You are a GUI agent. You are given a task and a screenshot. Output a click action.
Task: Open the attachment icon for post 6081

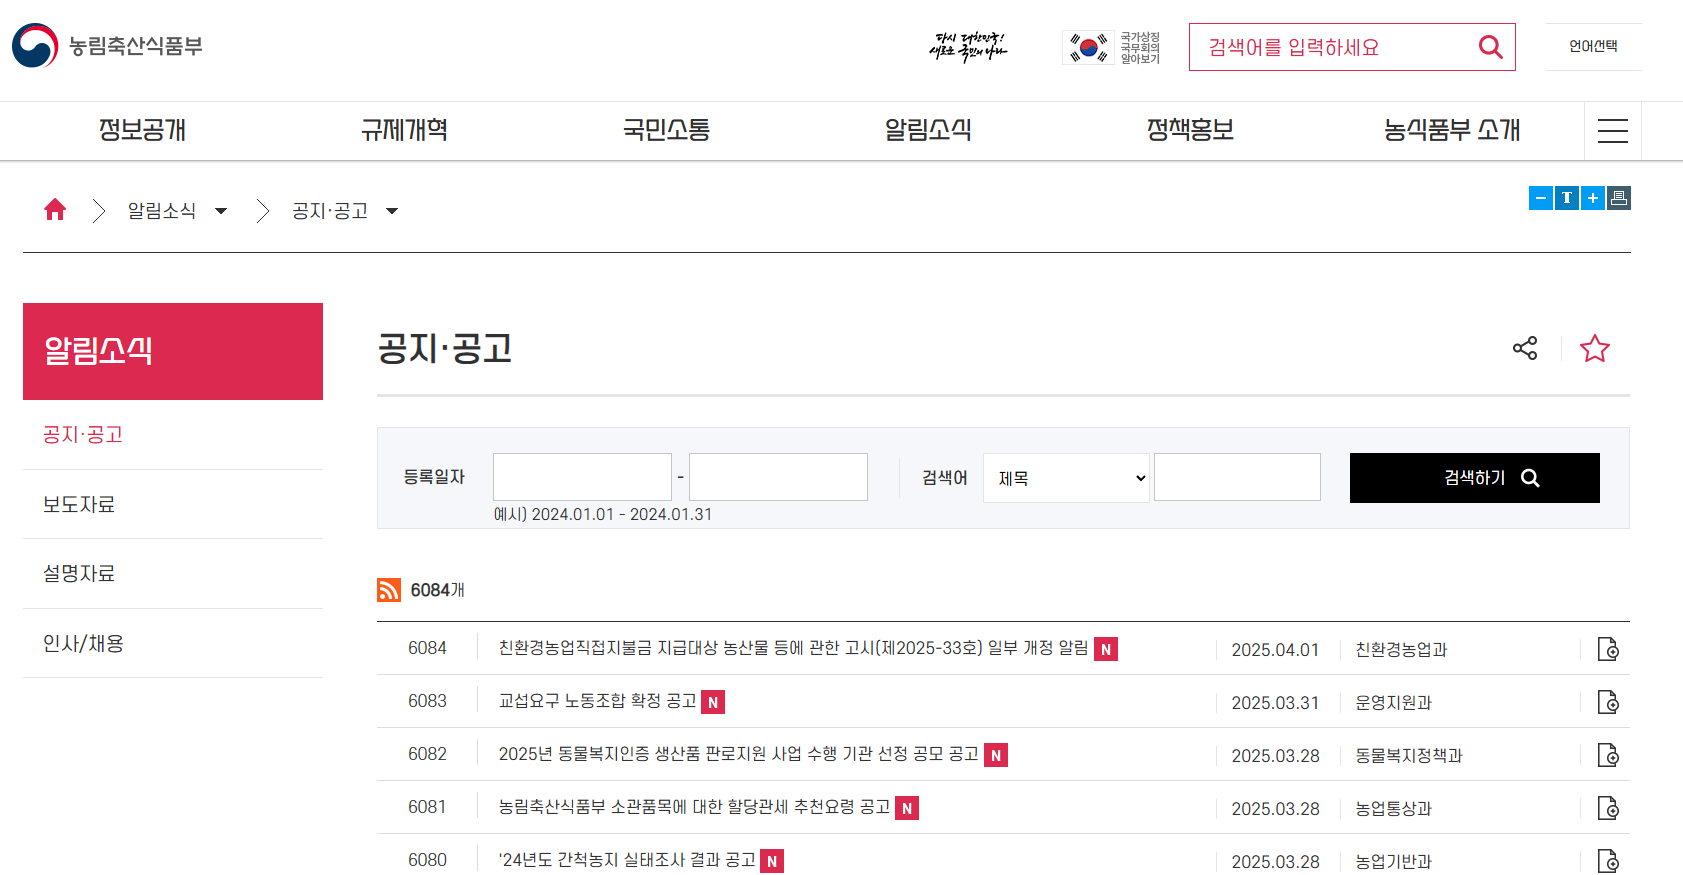(1608, 808)
